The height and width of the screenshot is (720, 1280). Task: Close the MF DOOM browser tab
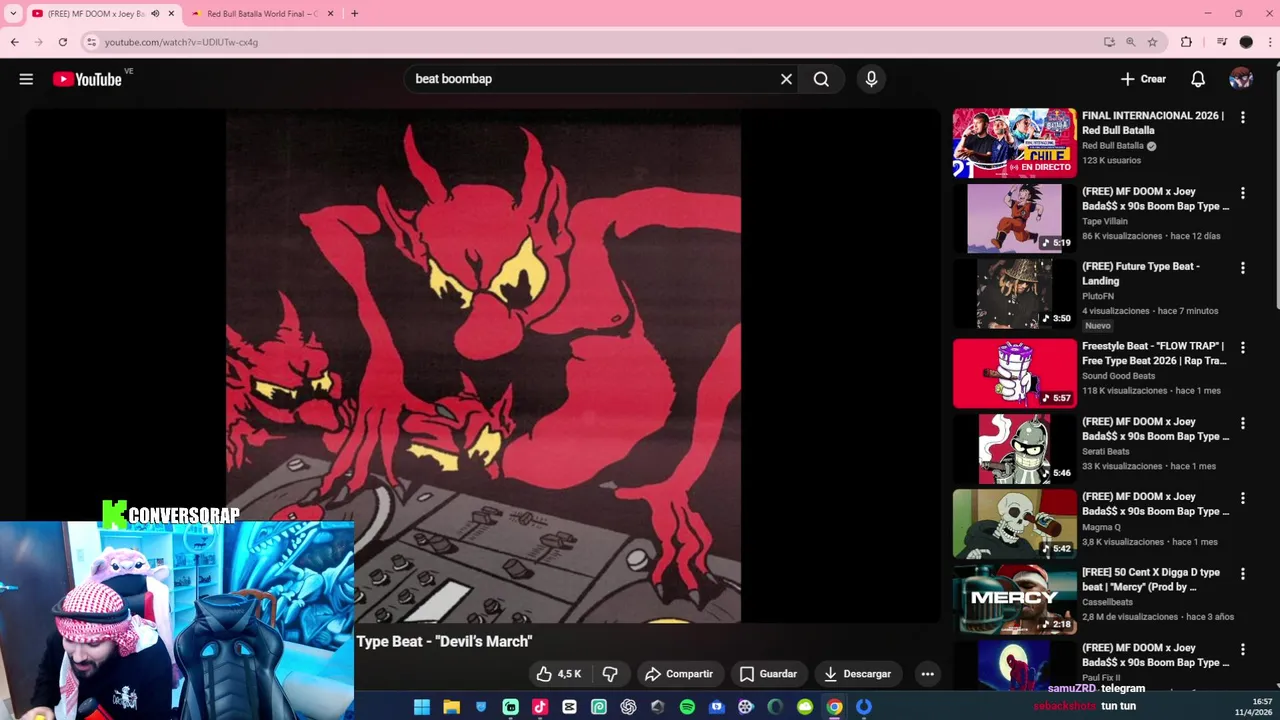[171, 14]
